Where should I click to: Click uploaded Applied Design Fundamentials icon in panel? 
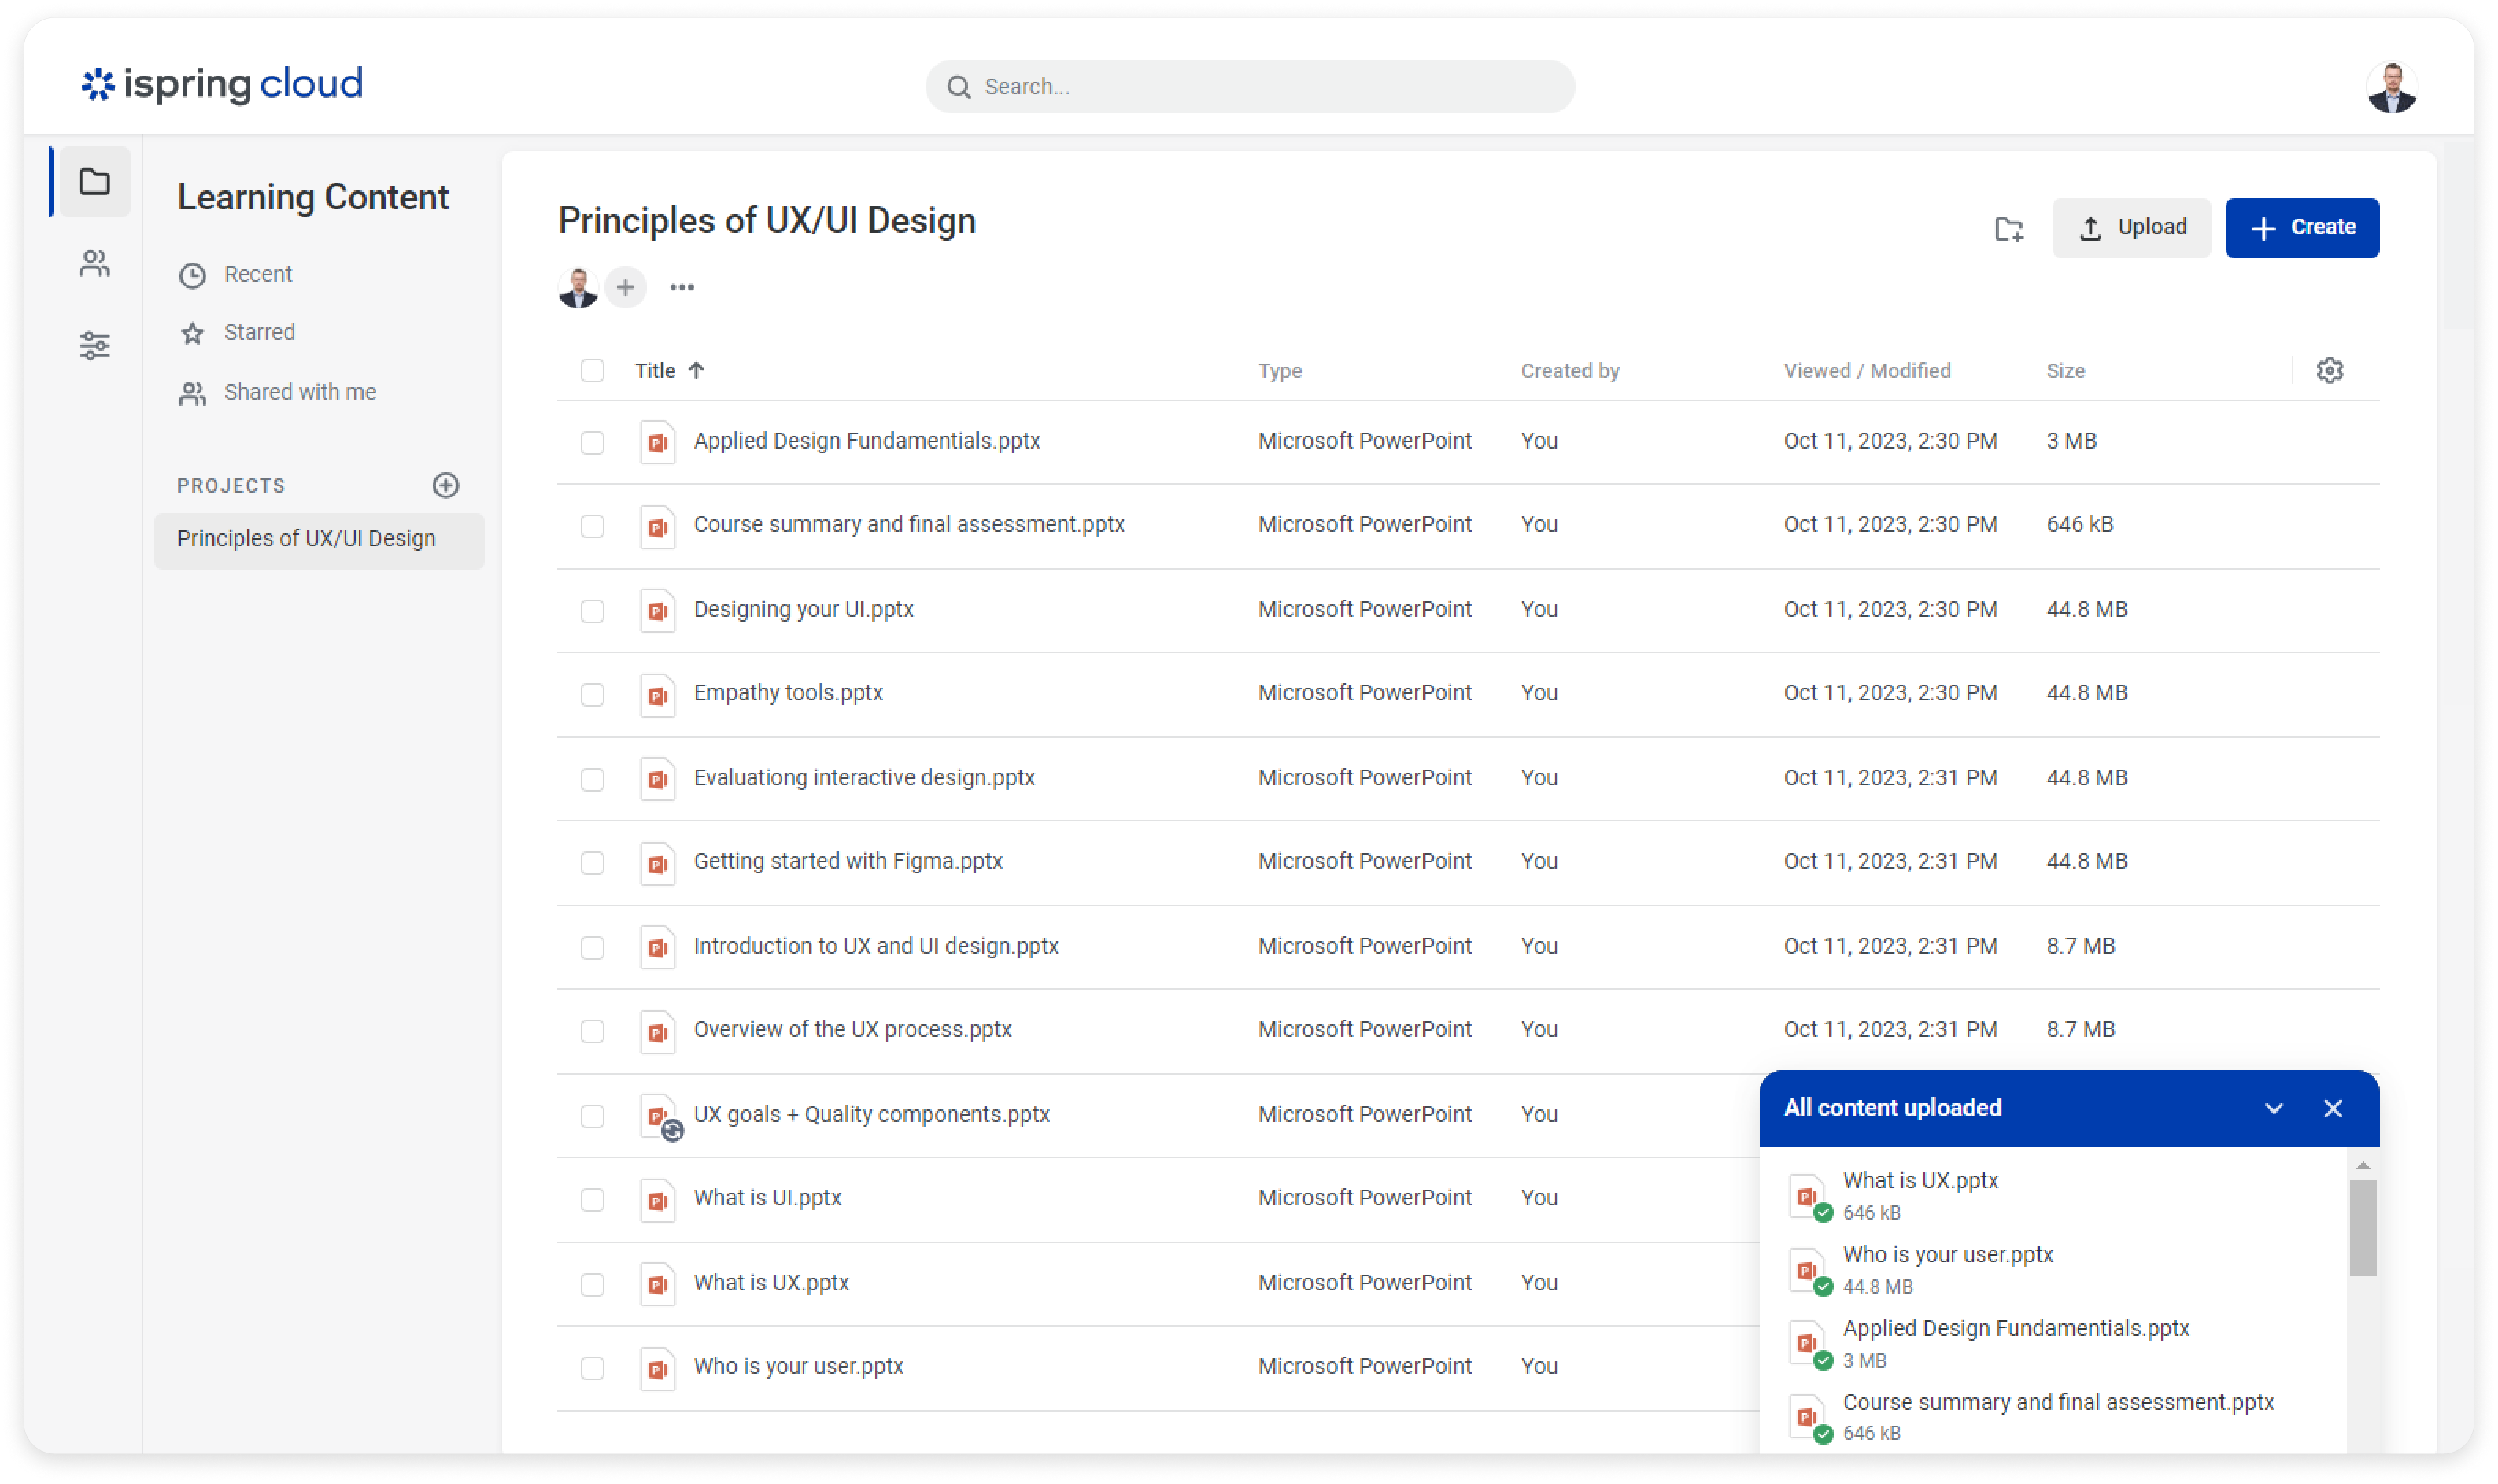1807,1344
